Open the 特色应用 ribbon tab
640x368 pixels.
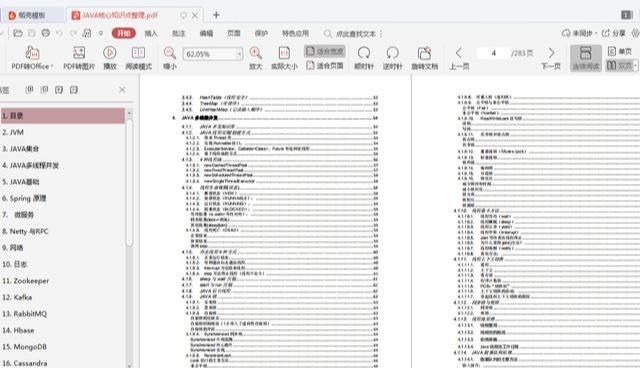click(x=296, y=33)
